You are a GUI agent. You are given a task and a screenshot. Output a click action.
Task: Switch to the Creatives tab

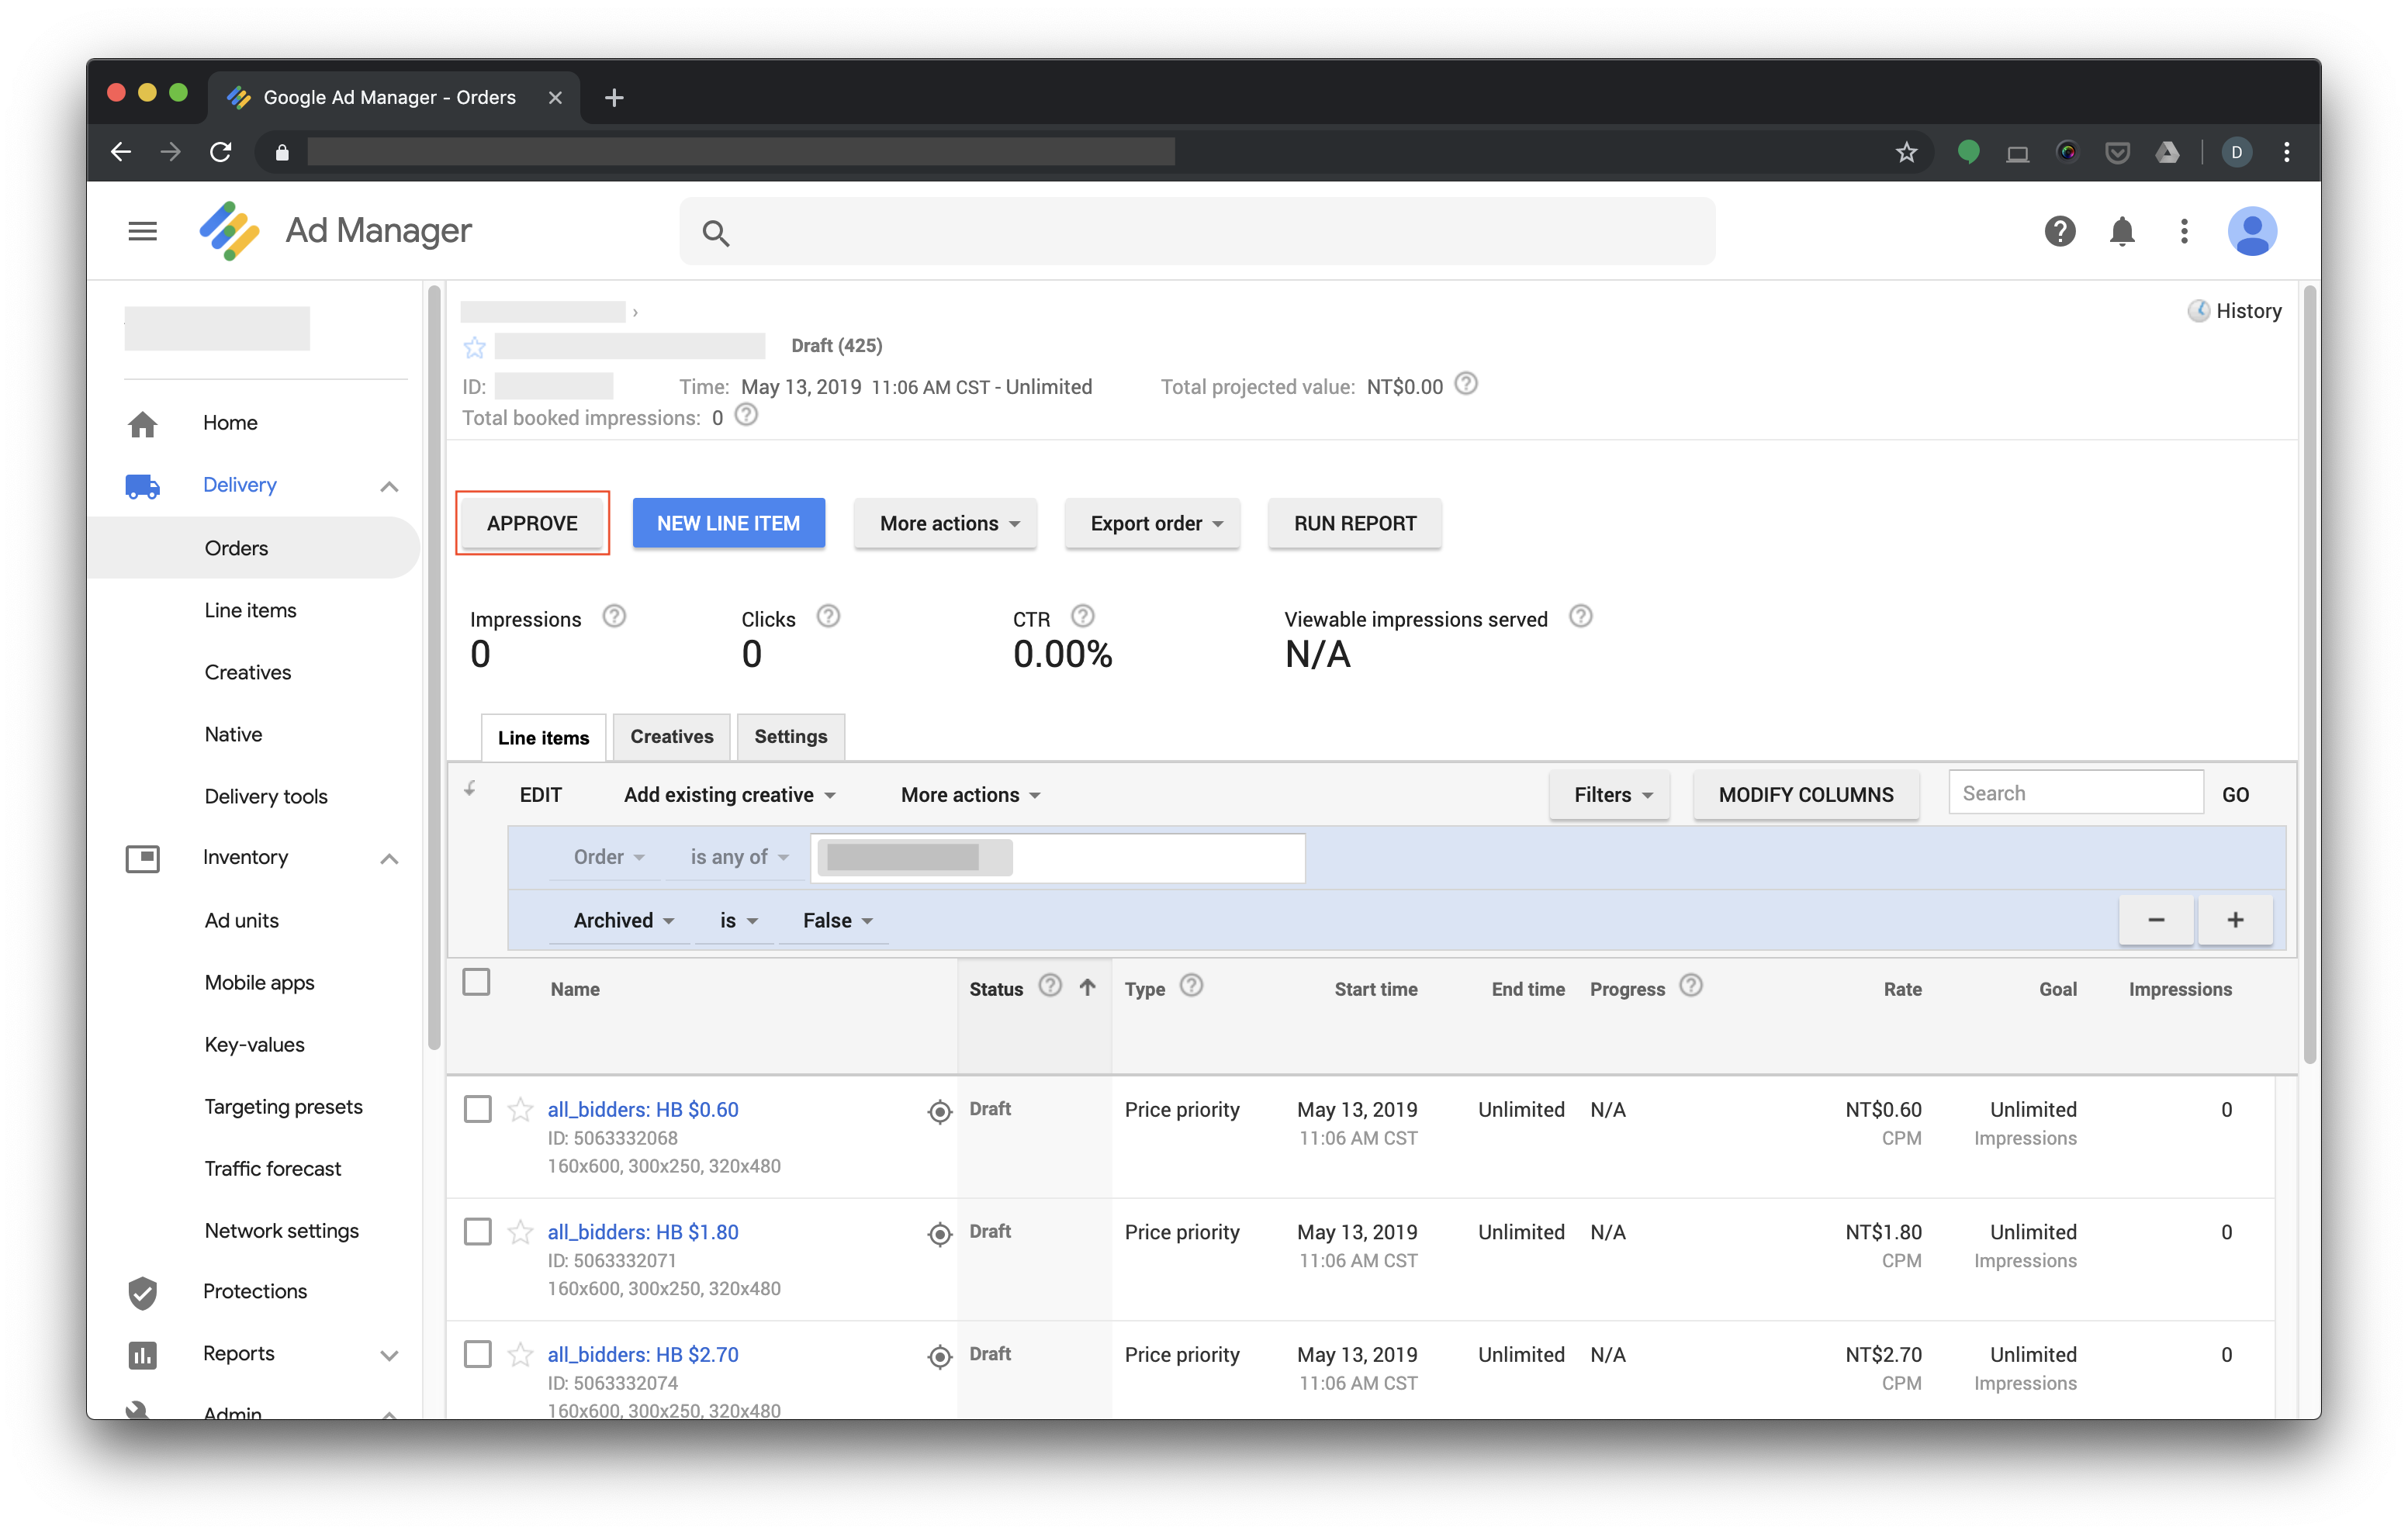(x=671, y=737)
